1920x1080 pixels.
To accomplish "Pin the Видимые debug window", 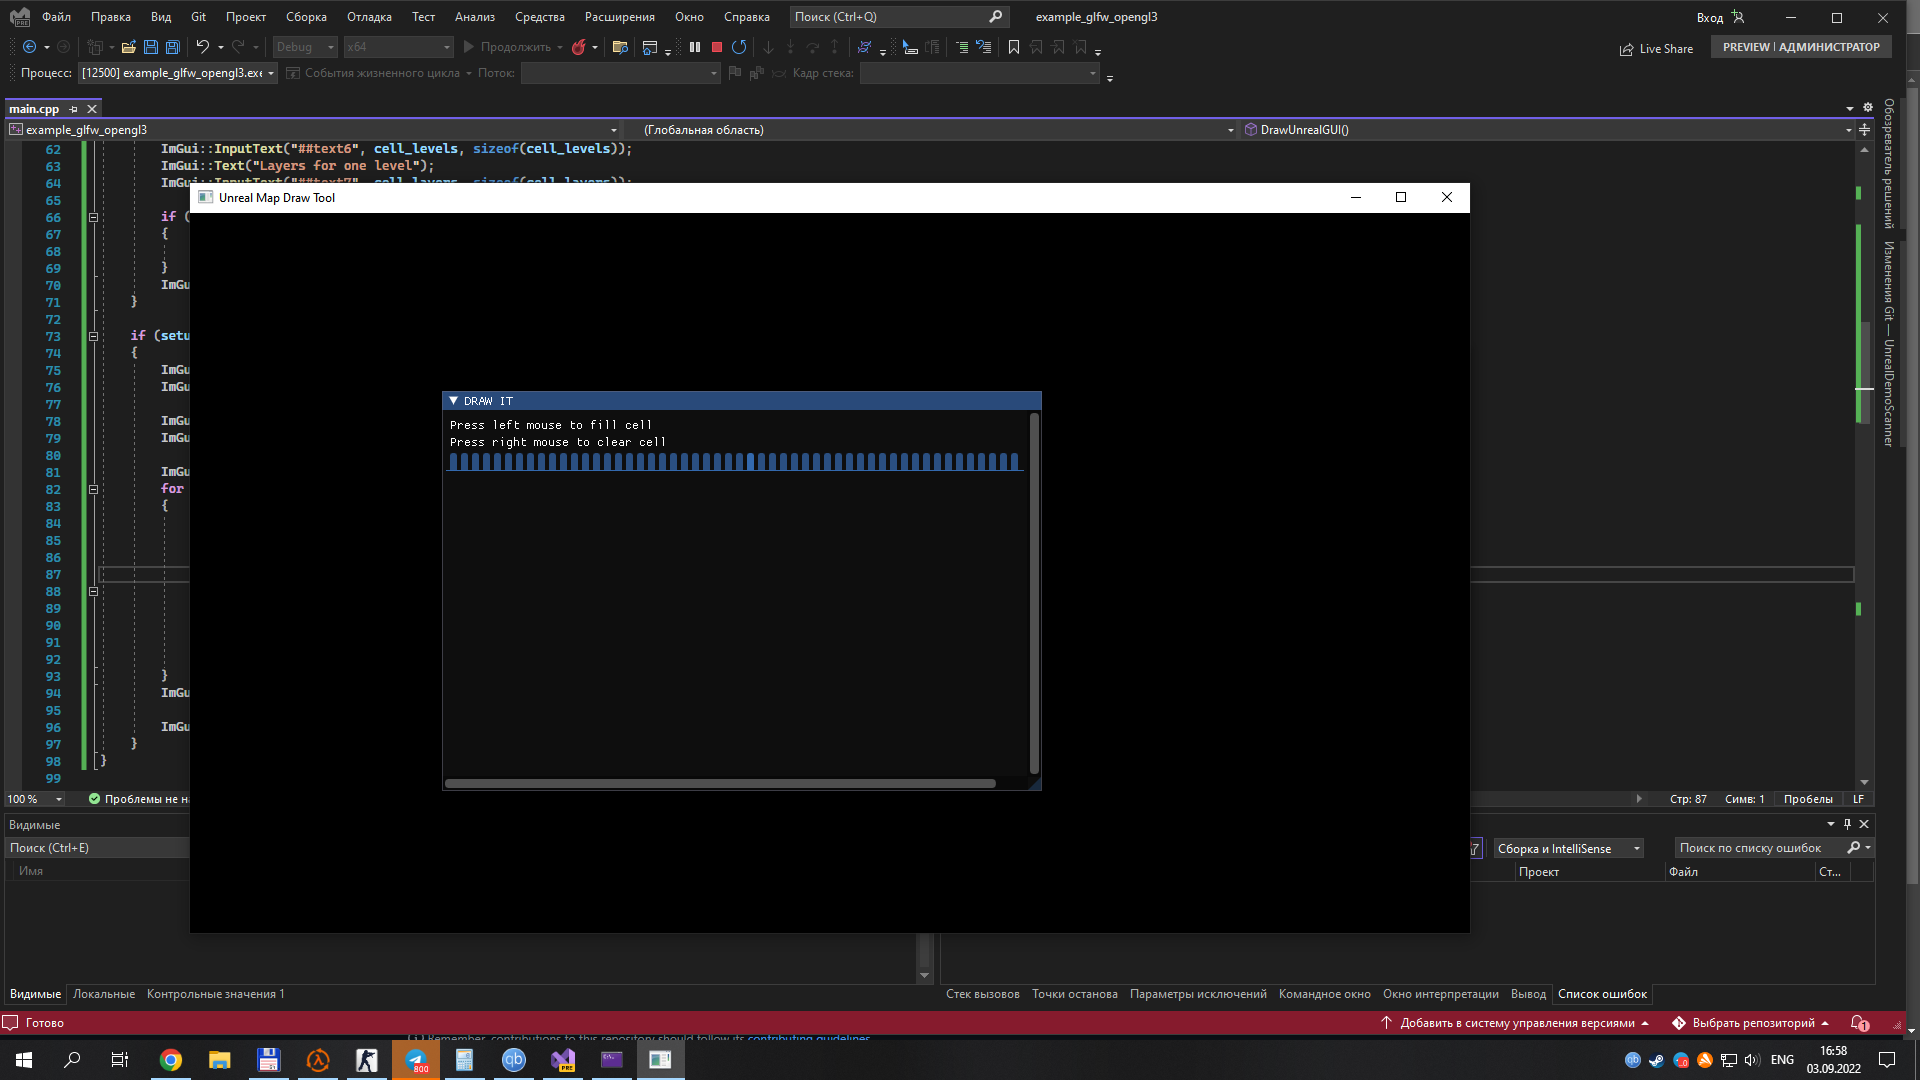I will pos(1847,824).
